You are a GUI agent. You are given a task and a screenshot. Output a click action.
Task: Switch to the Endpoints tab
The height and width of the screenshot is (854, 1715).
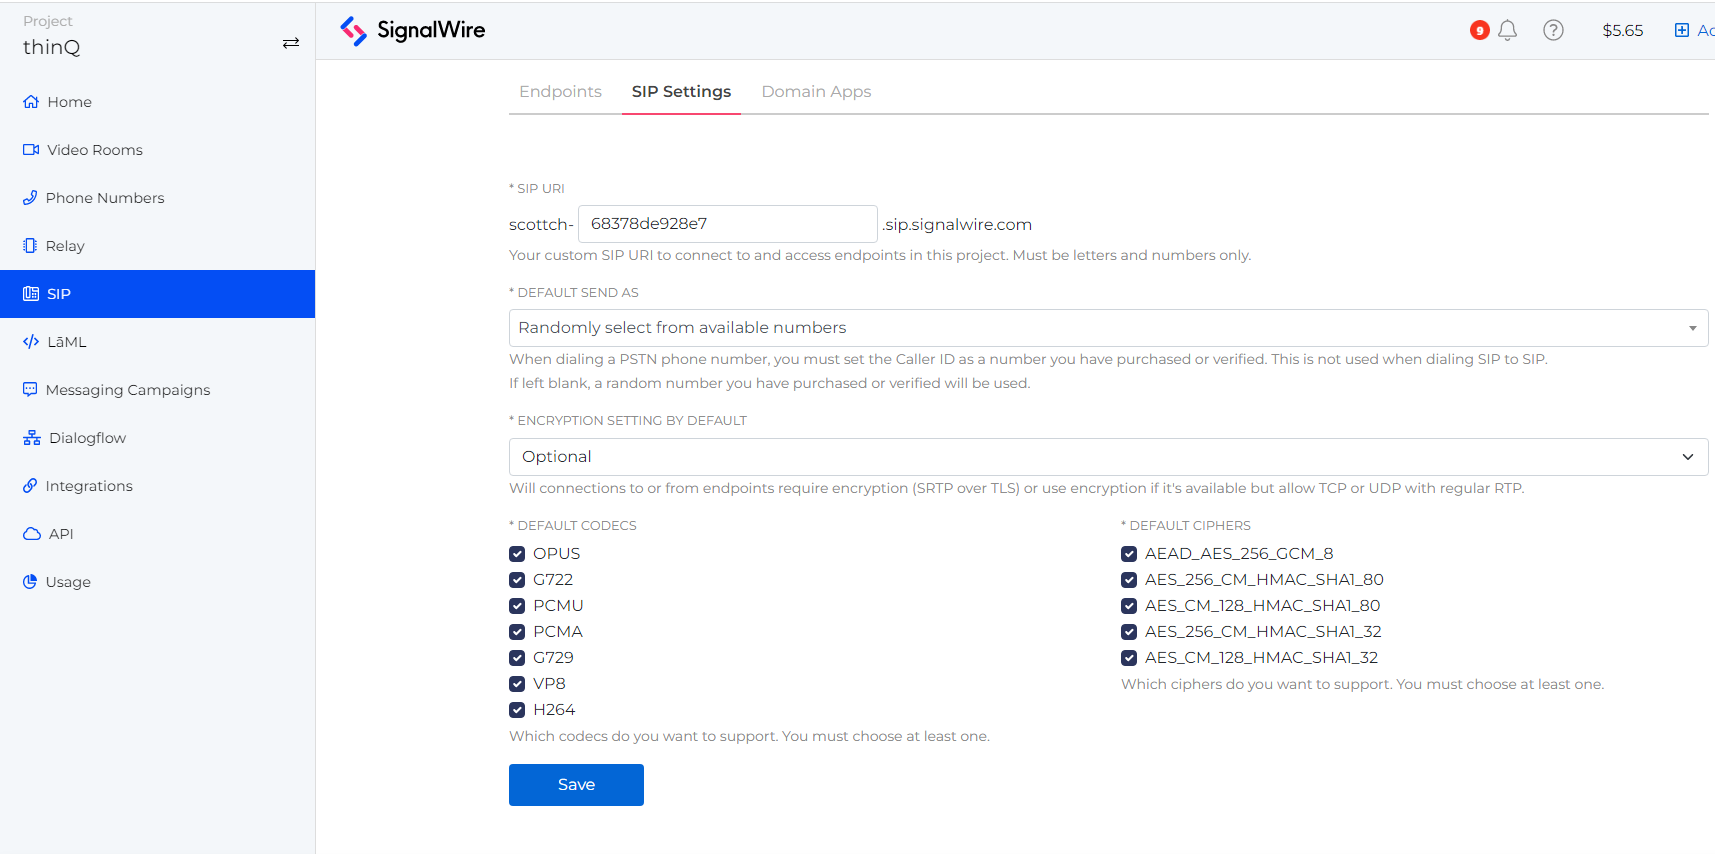560,92
